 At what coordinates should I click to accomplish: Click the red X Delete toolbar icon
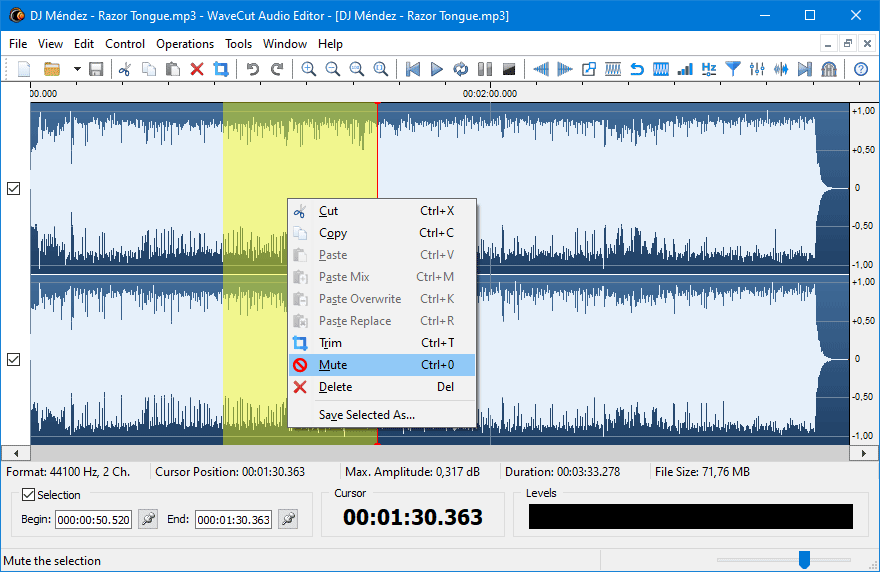[x=197, y=69]
